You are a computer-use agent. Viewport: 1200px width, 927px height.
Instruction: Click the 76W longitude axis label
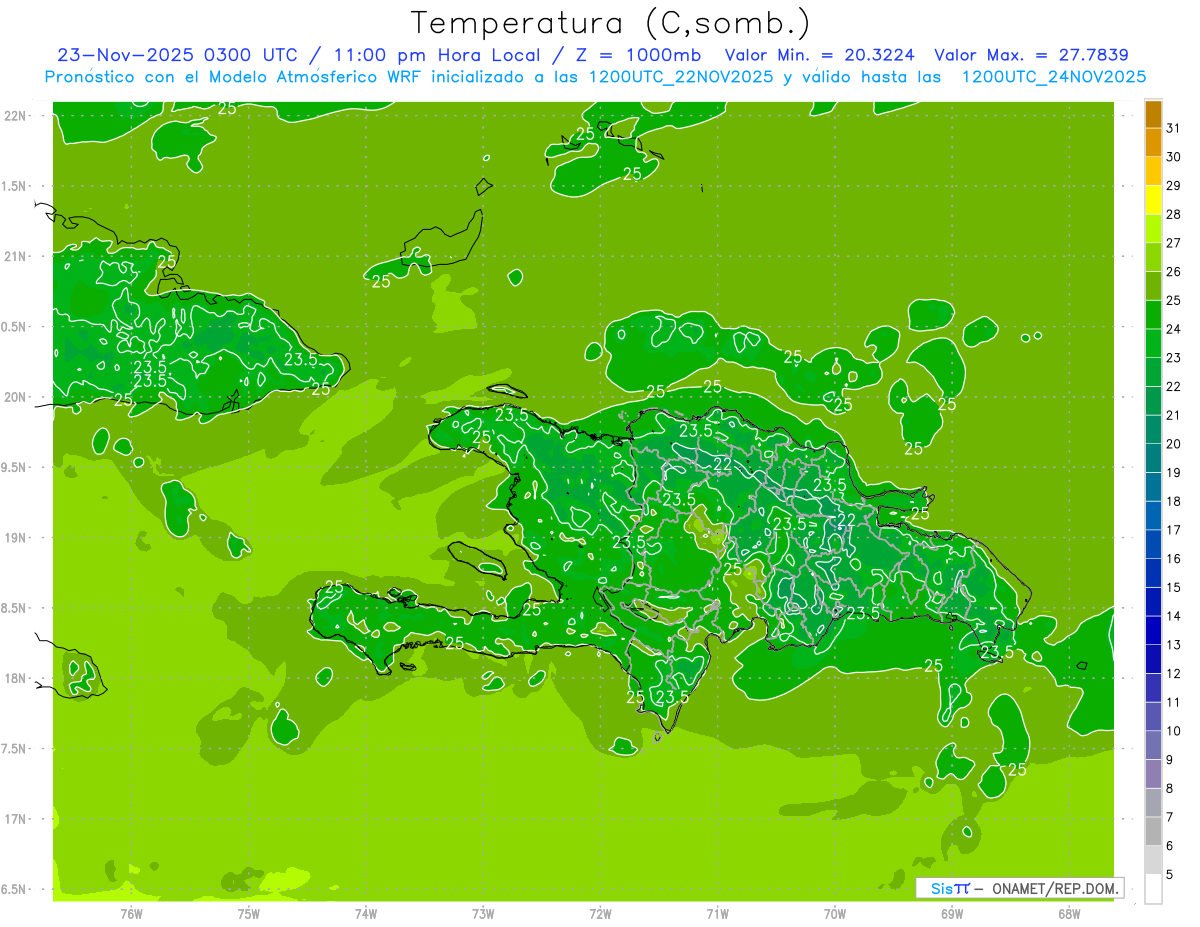[x=131, y=914]
